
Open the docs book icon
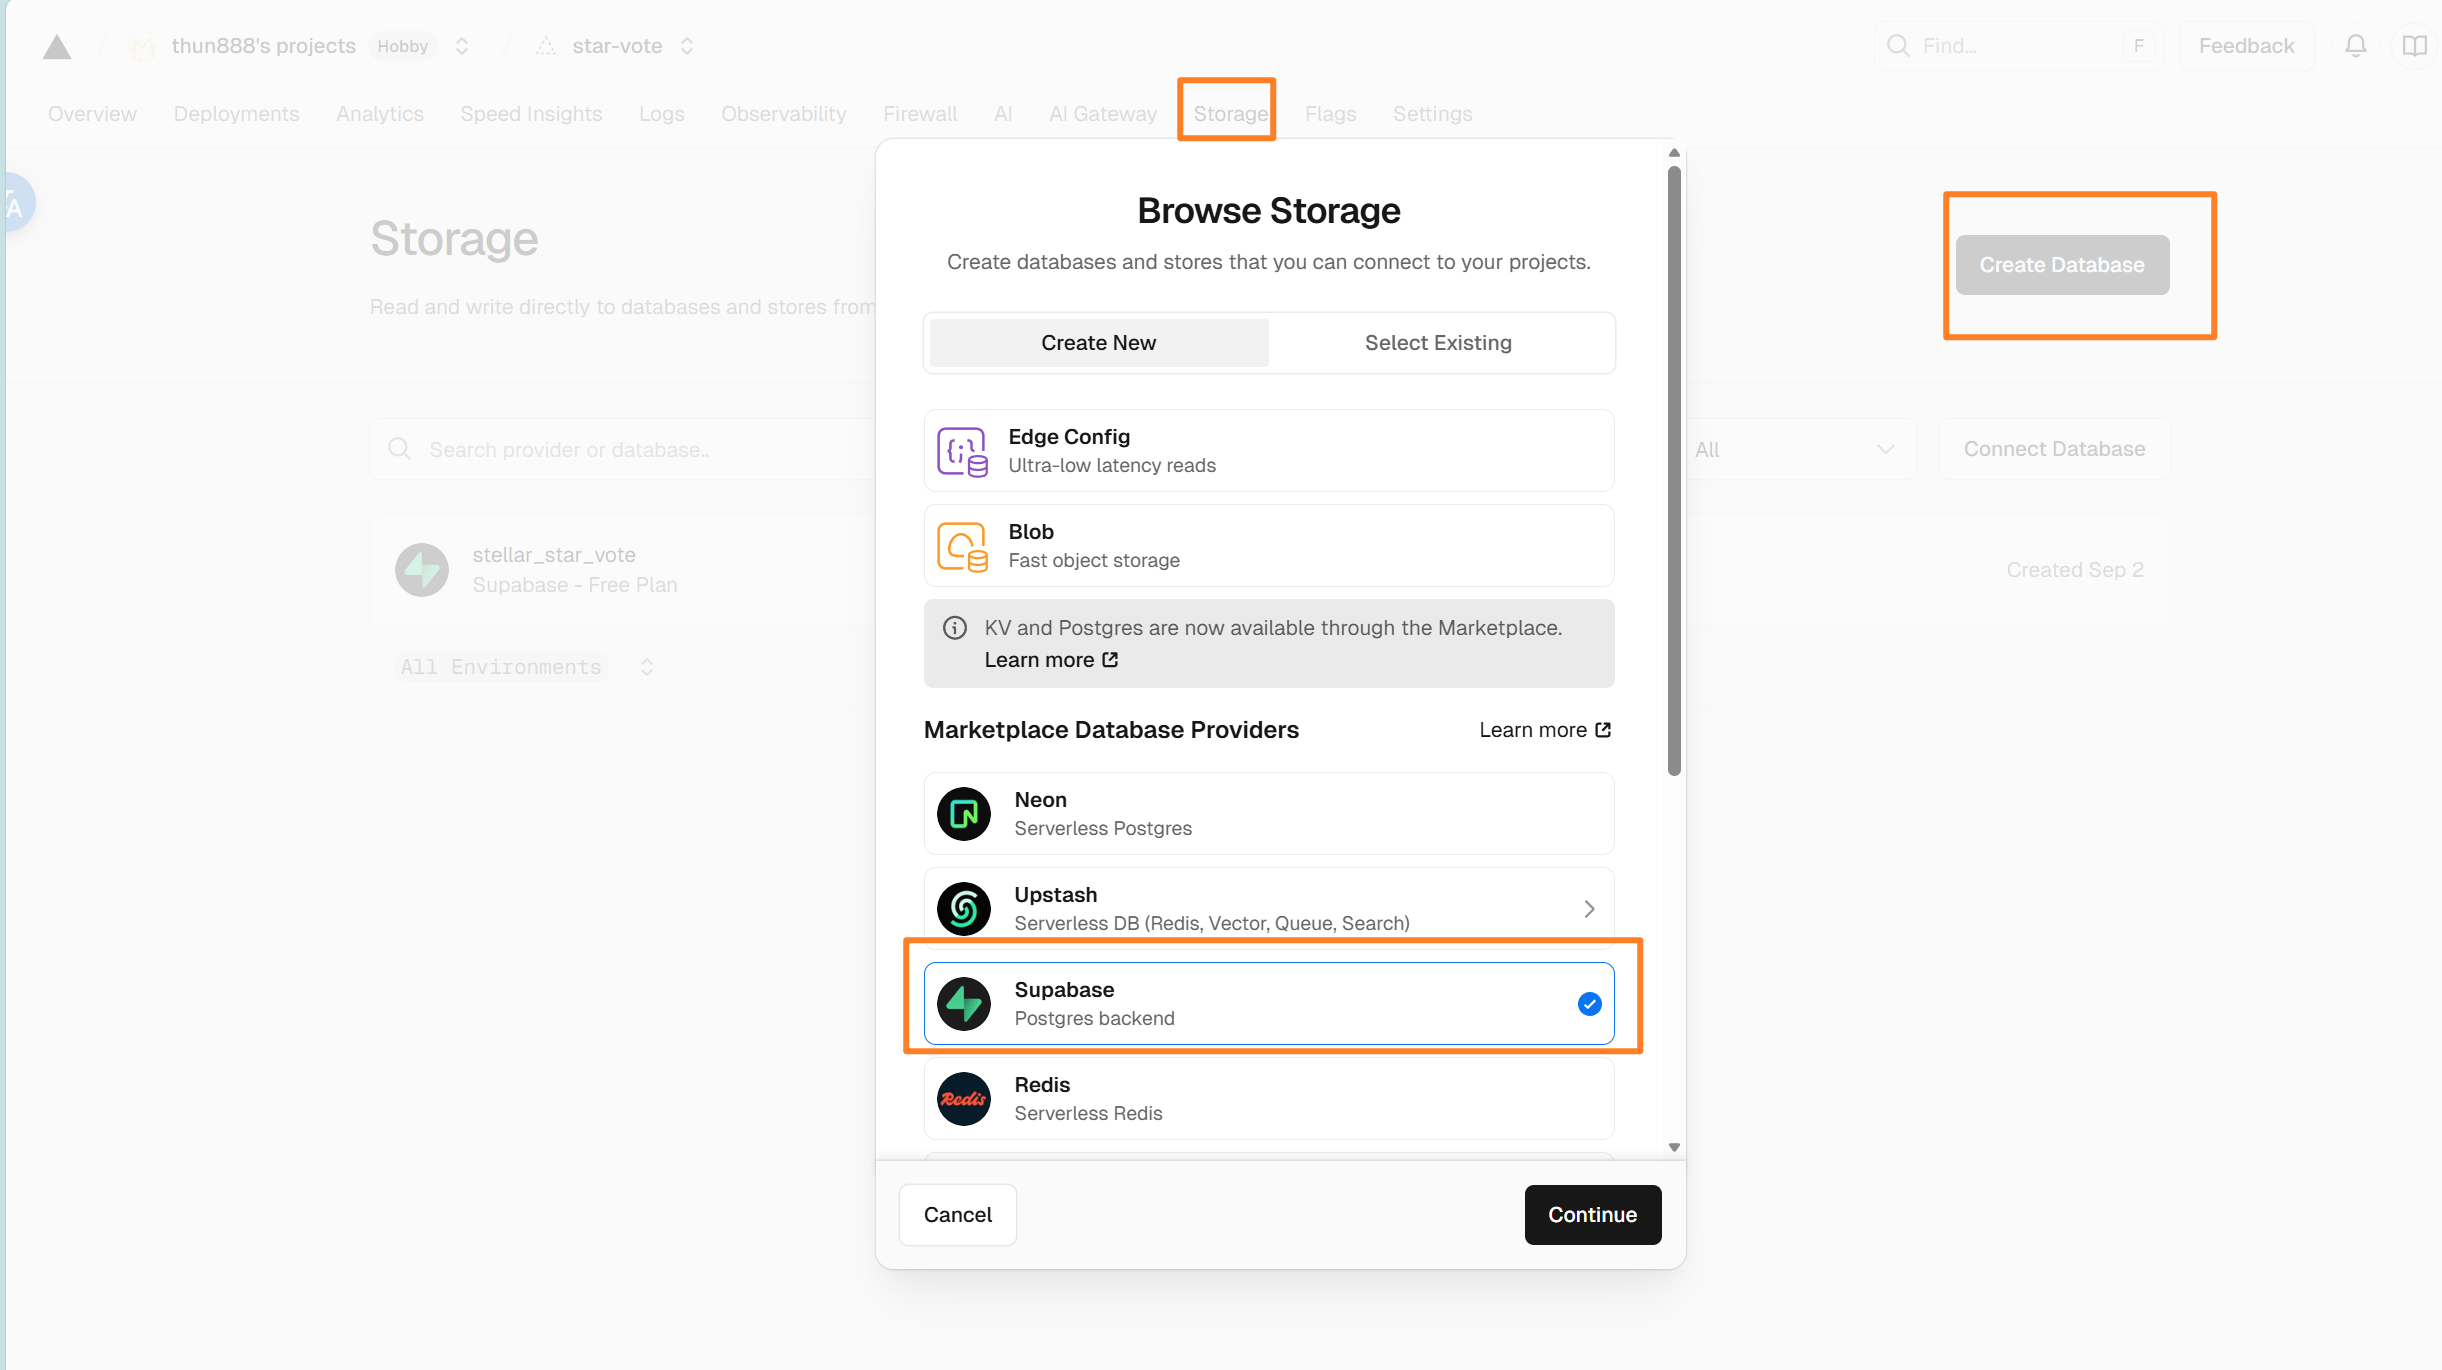[2414, 46]
